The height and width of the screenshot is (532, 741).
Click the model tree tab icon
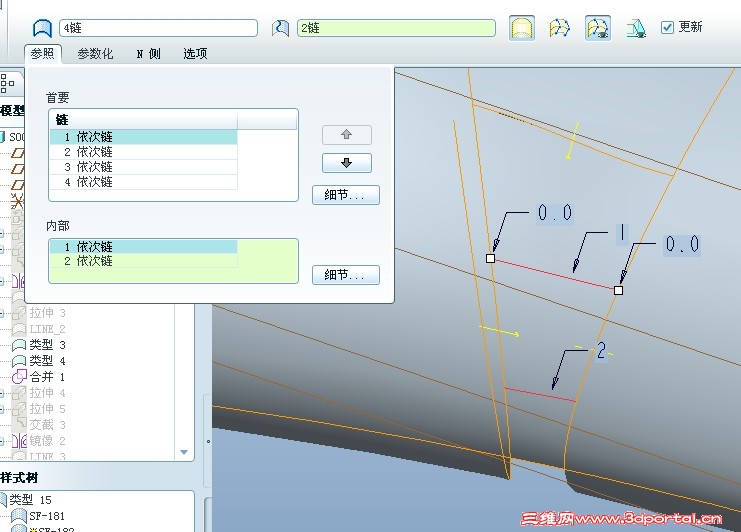click(x=8, y=83)
